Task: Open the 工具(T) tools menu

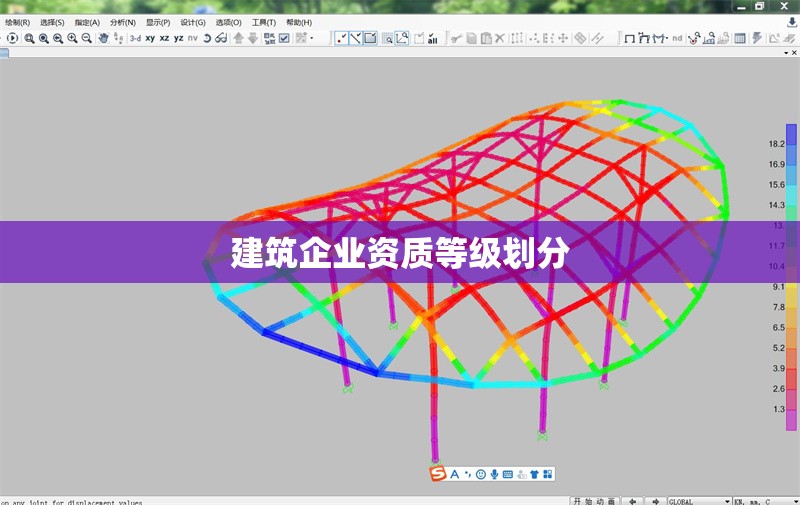Action: (263, 22)
